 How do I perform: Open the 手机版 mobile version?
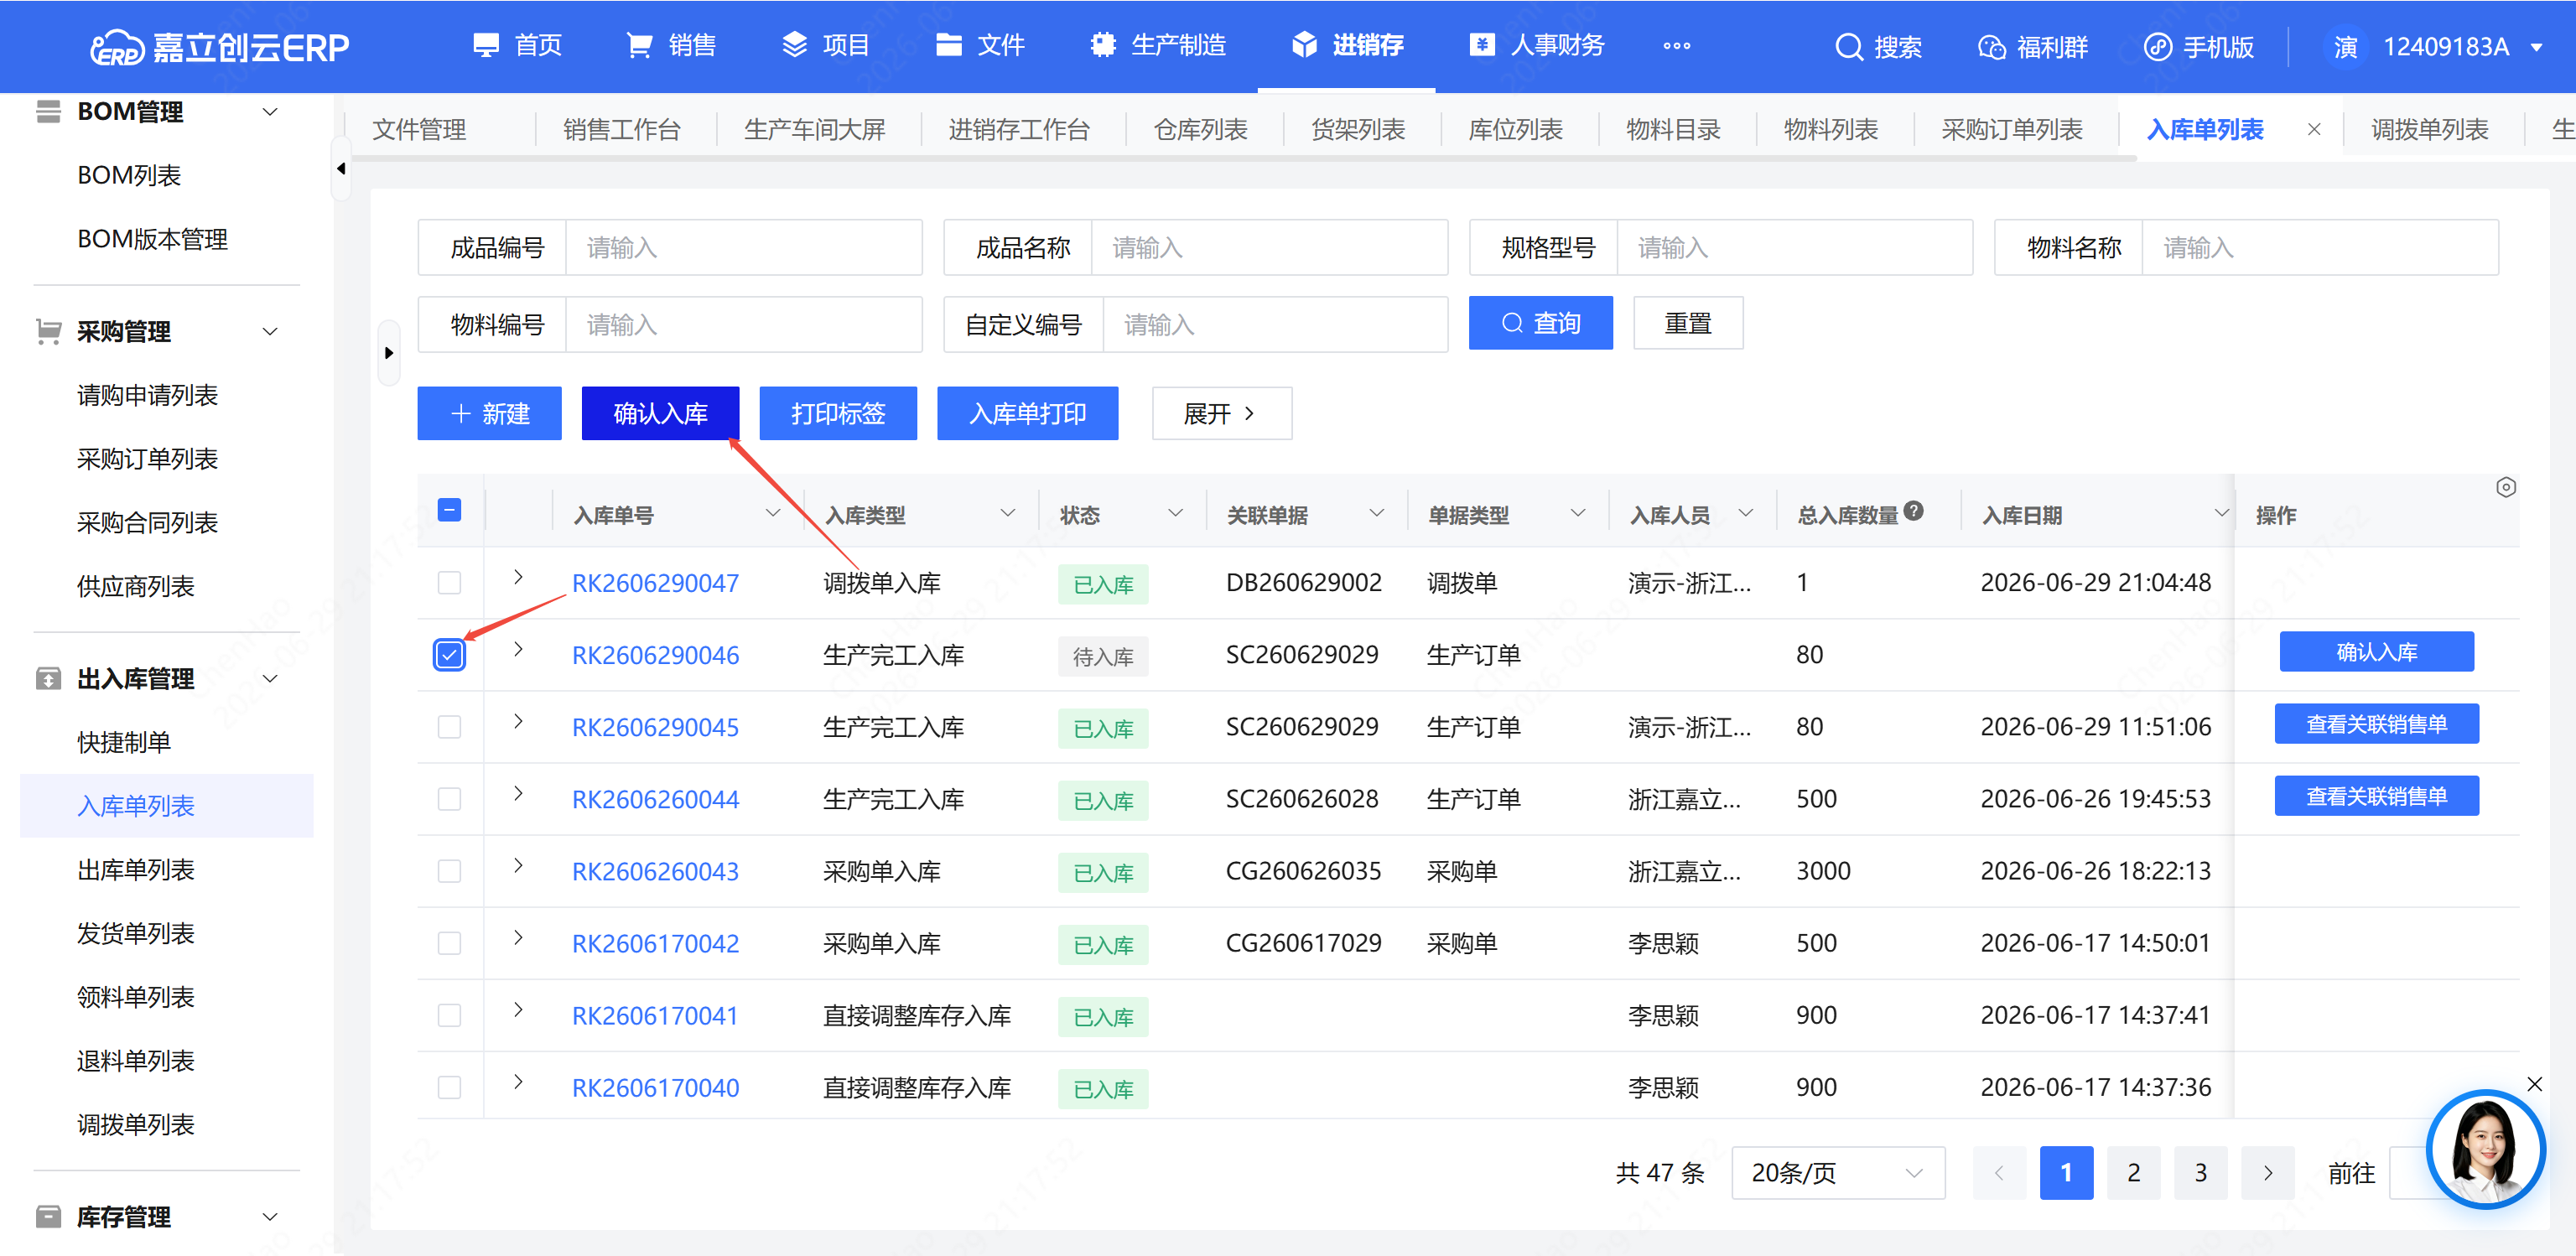pos(2199,47)
